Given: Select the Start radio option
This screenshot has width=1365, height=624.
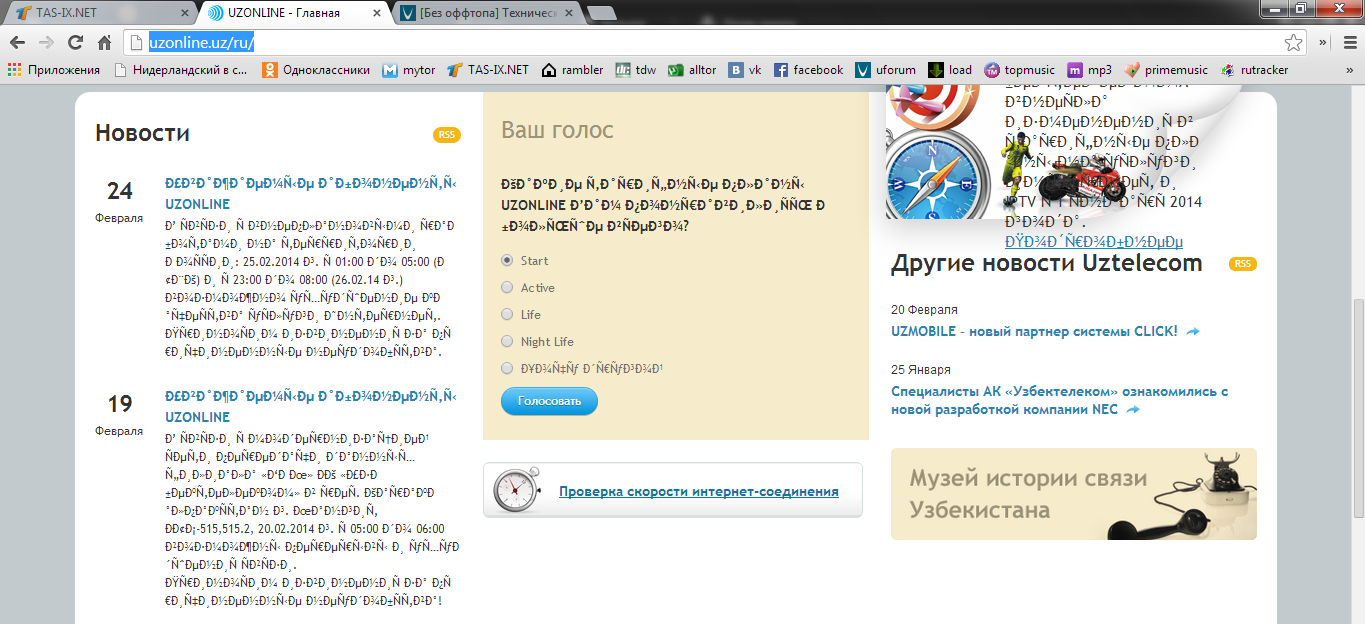Looking at the screenshot, I should pos(507,261).
